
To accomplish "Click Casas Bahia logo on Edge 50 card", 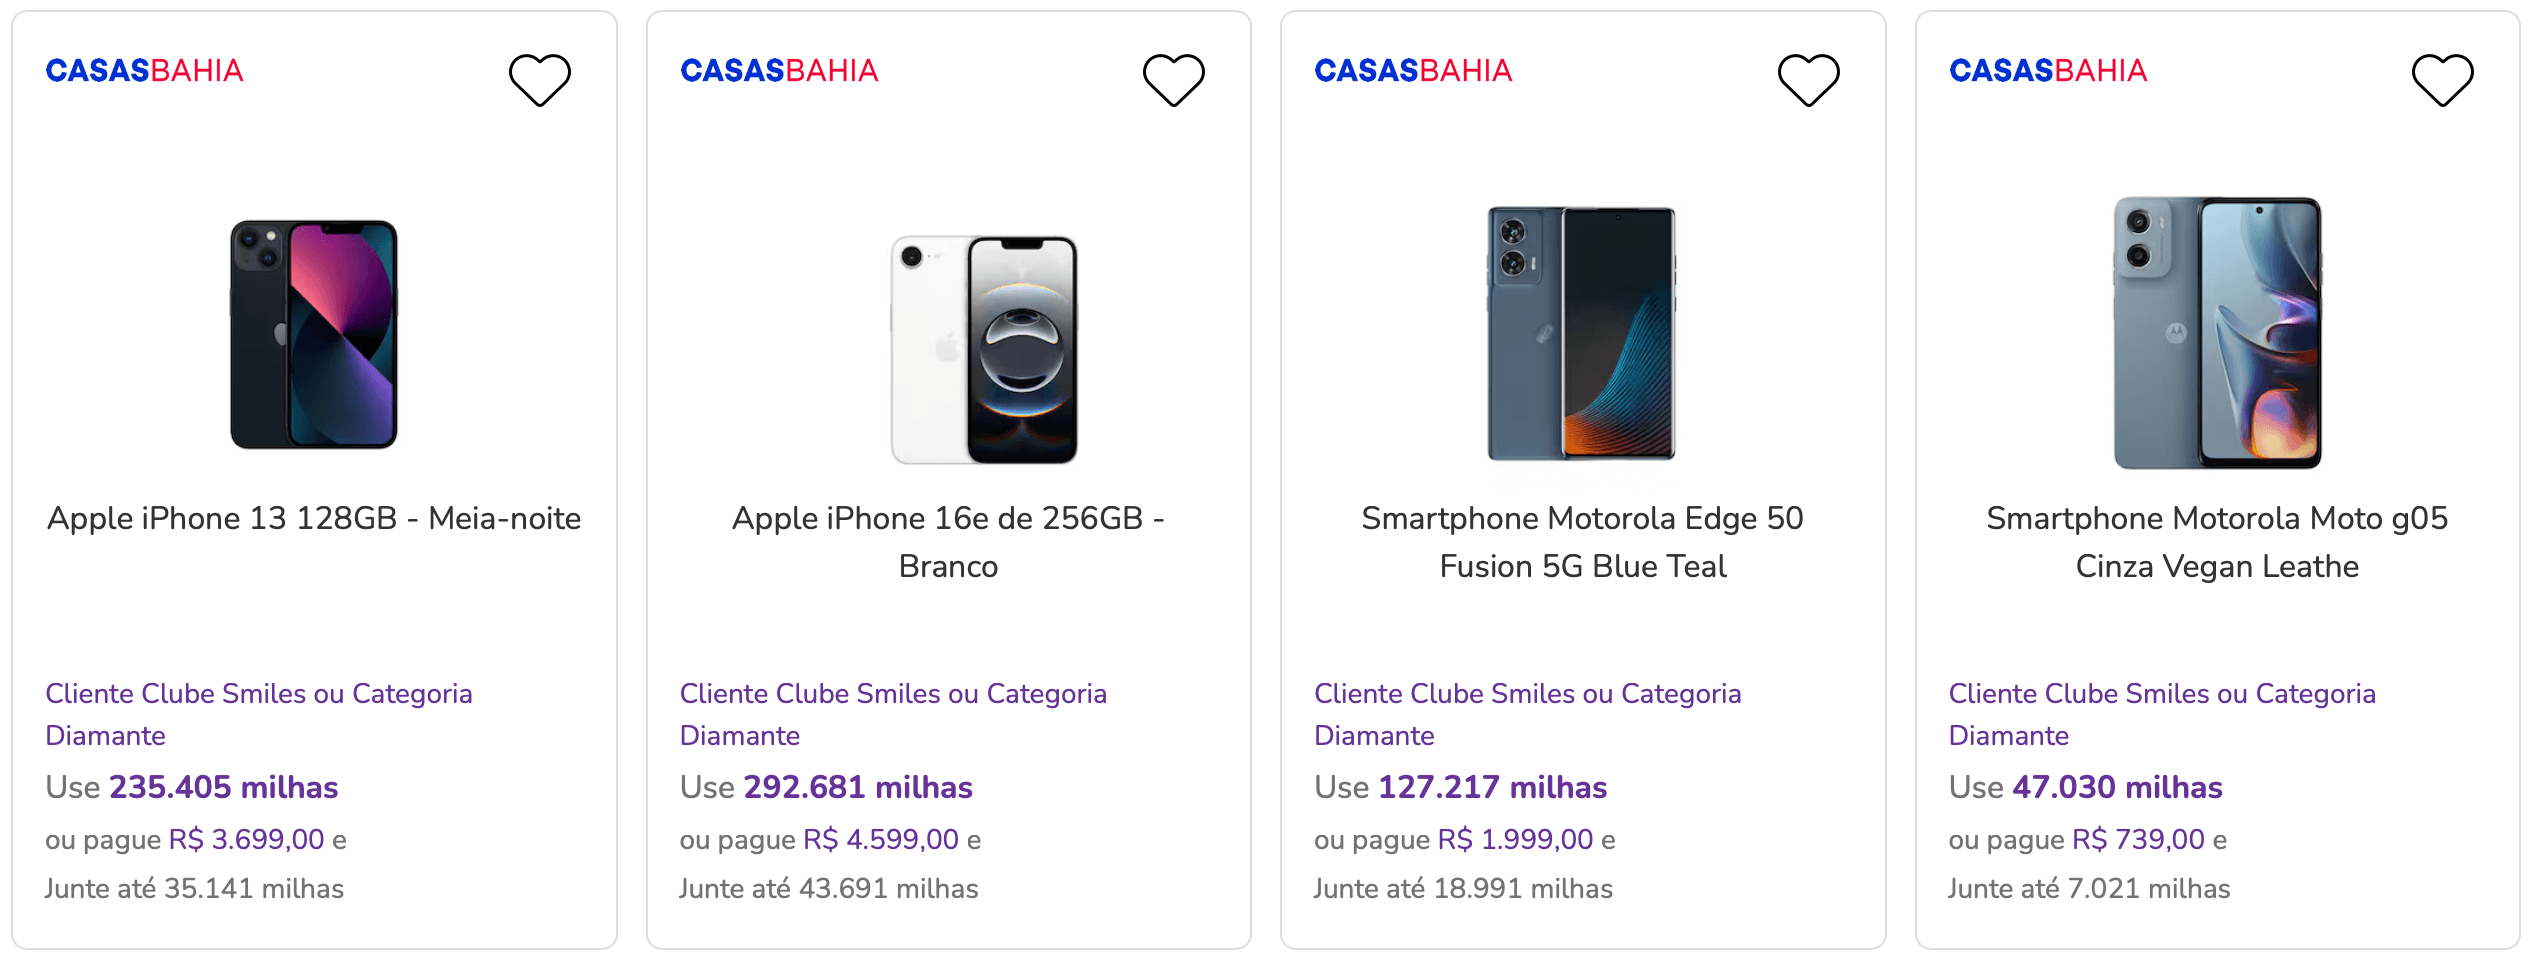I will tap(1413, 71).
